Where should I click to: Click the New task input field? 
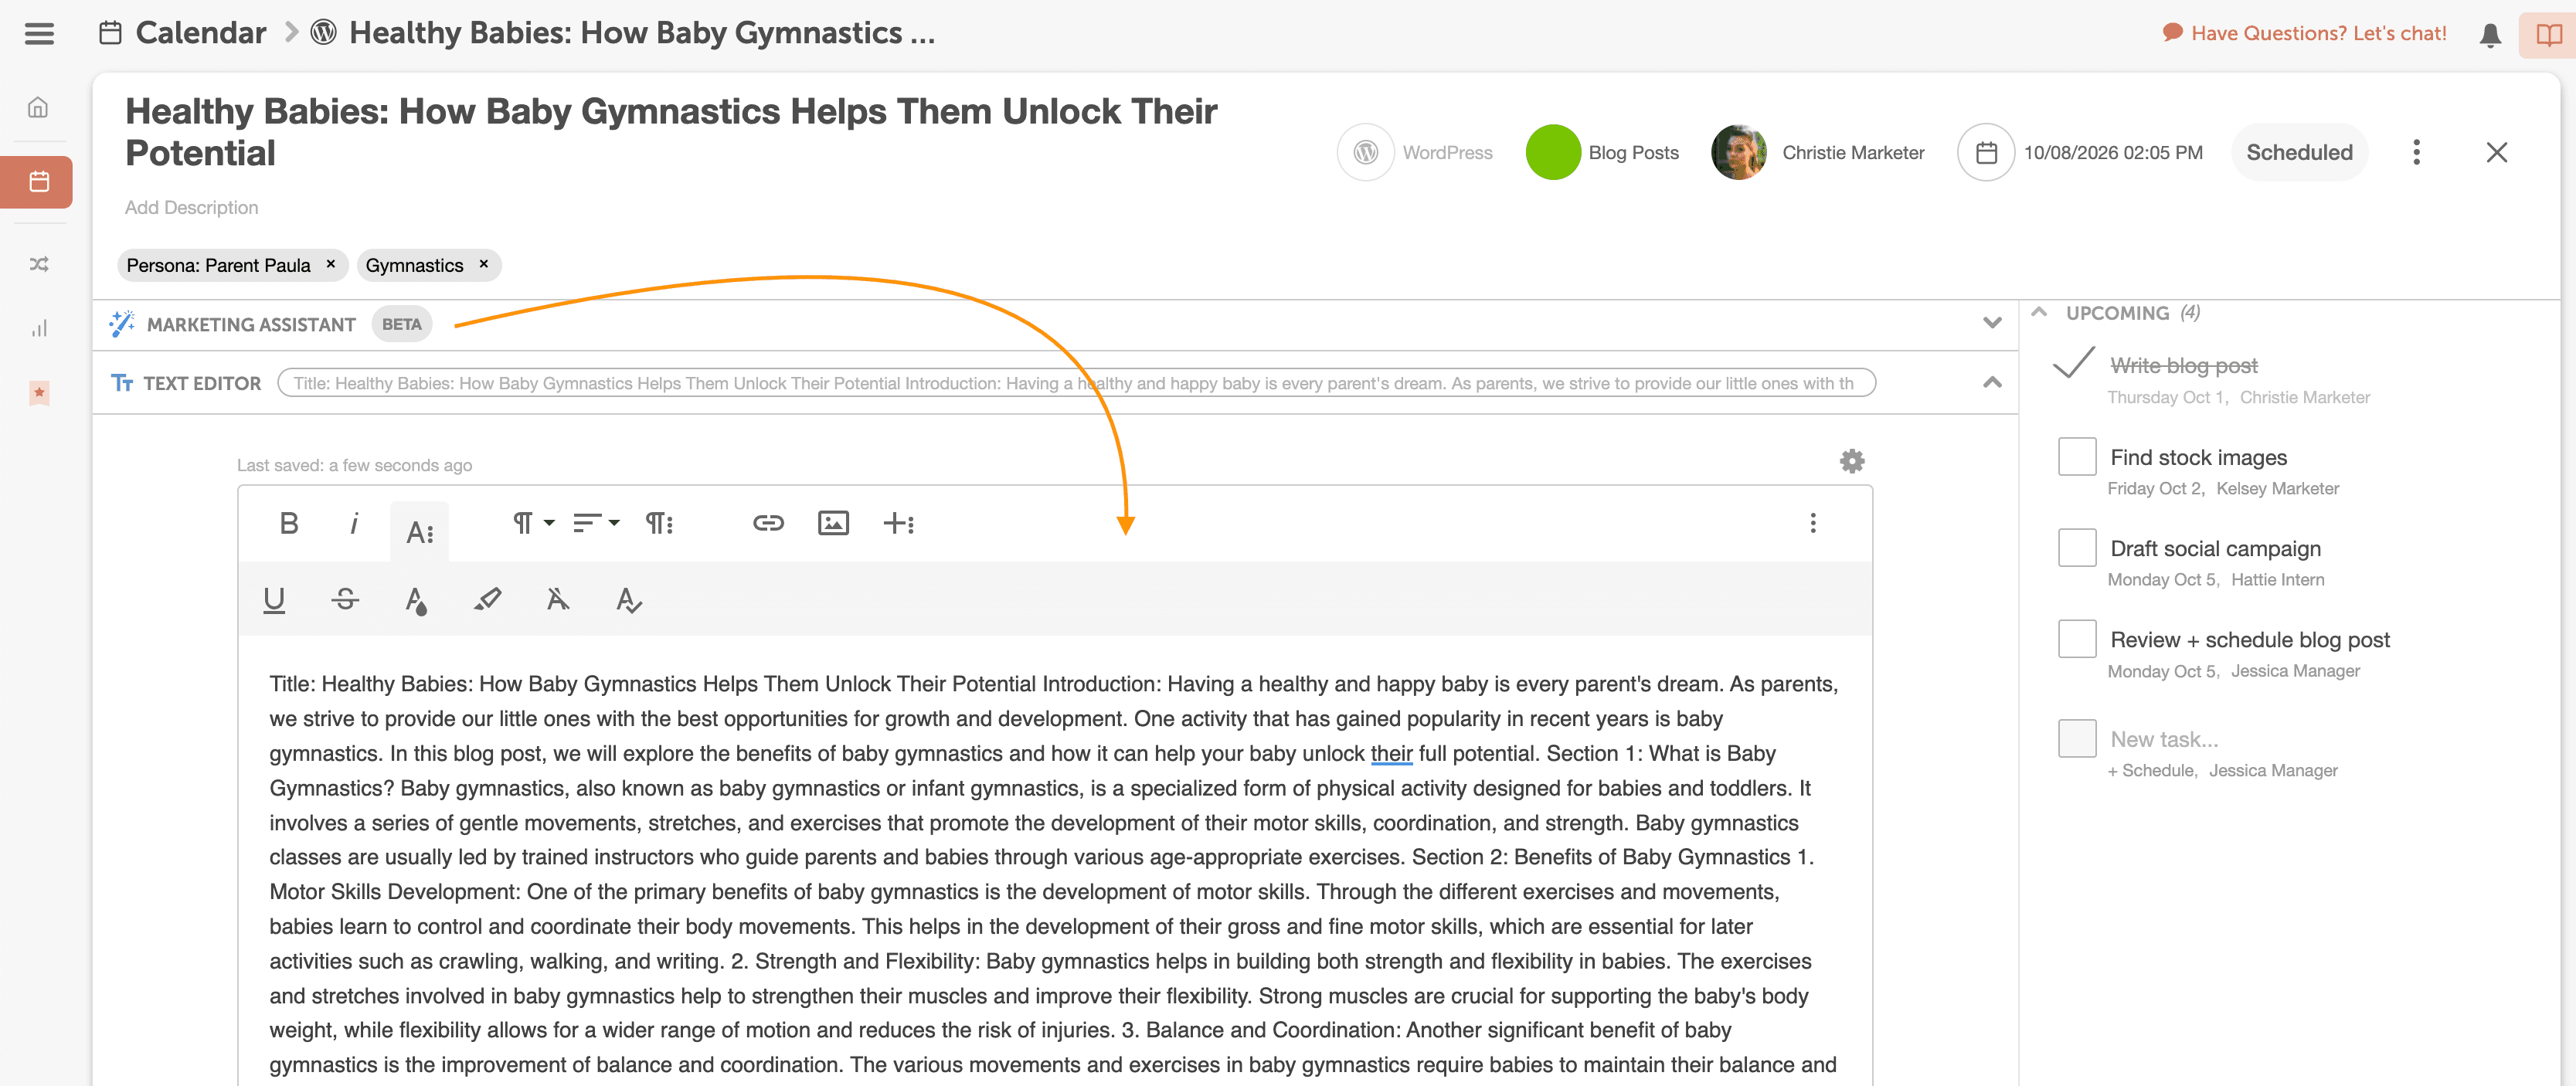2164,739
